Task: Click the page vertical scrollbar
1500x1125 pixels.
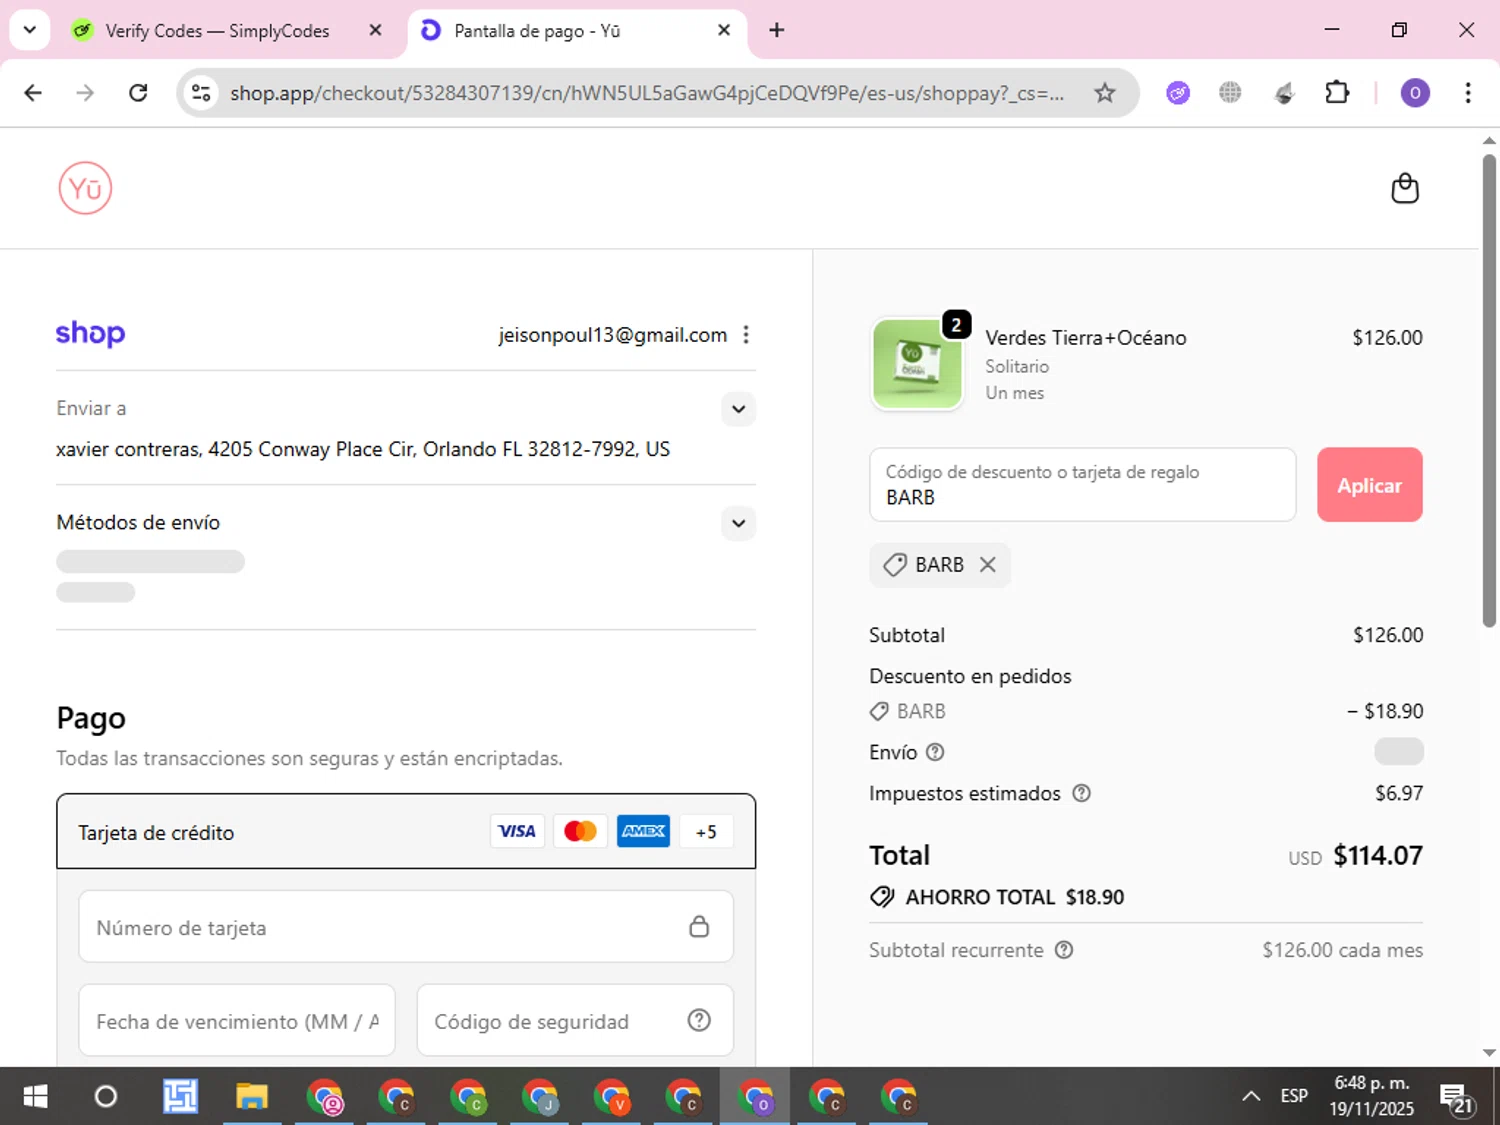Action: point(1489,390)
